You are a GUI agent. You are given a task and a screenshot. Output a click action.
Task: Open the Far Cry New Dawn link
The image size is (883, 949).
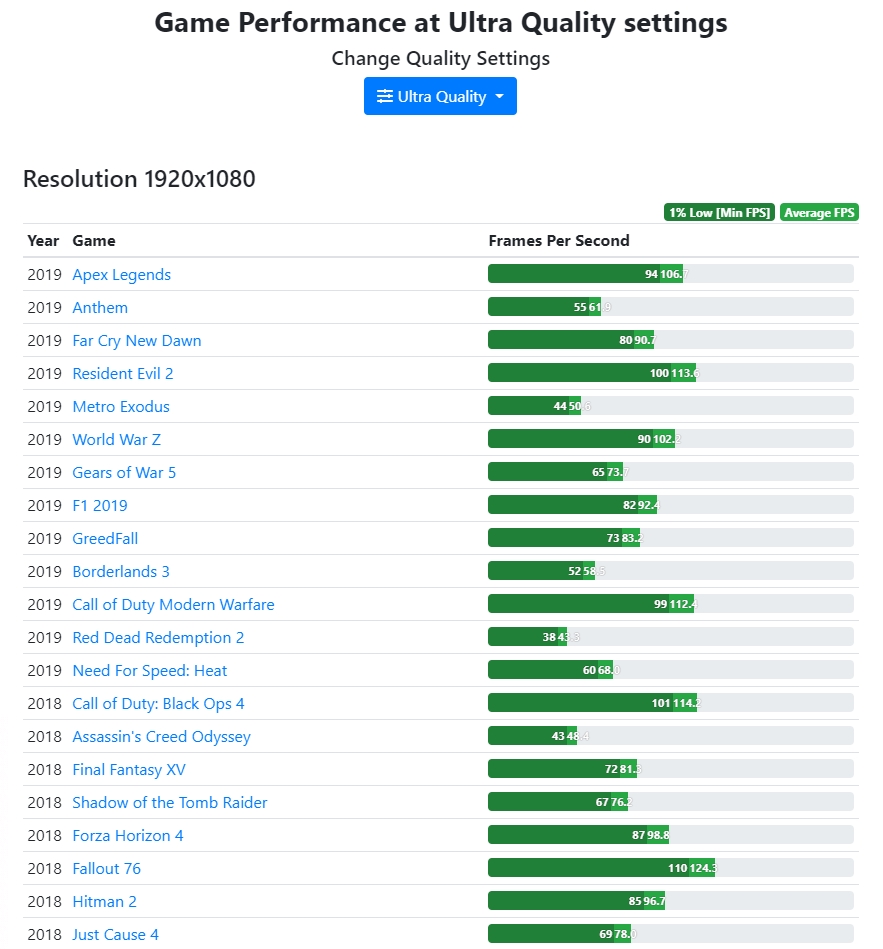[137, 341]
